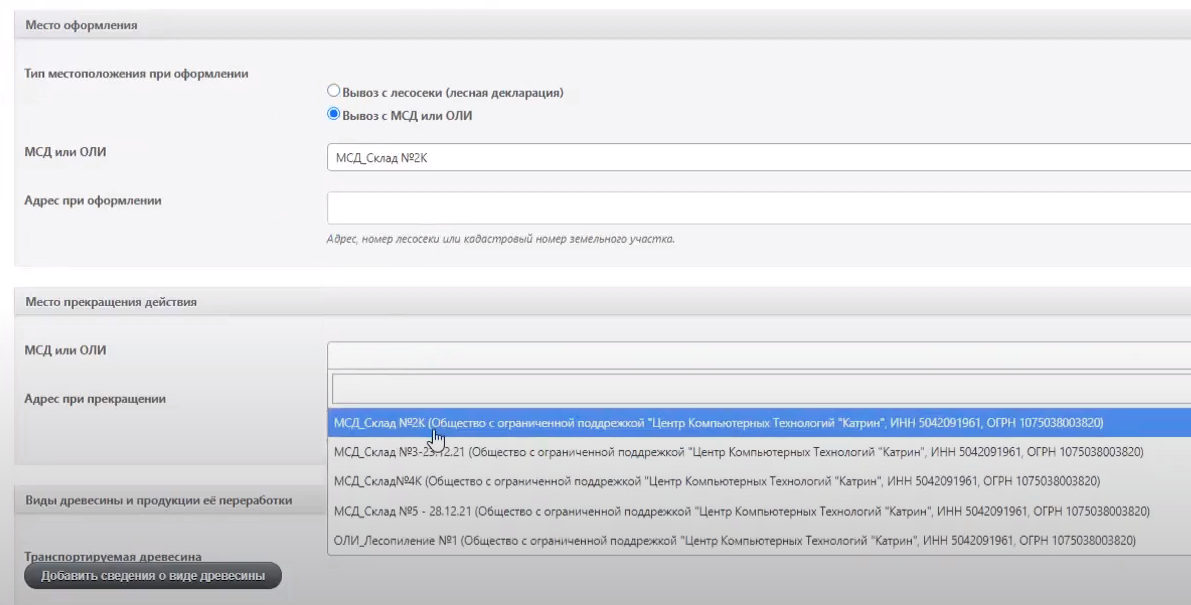Pick the "МСД_Склад №5 - 28.12.21" option
This screenshot has width=1191, height=605.
[x=741, y=511]
